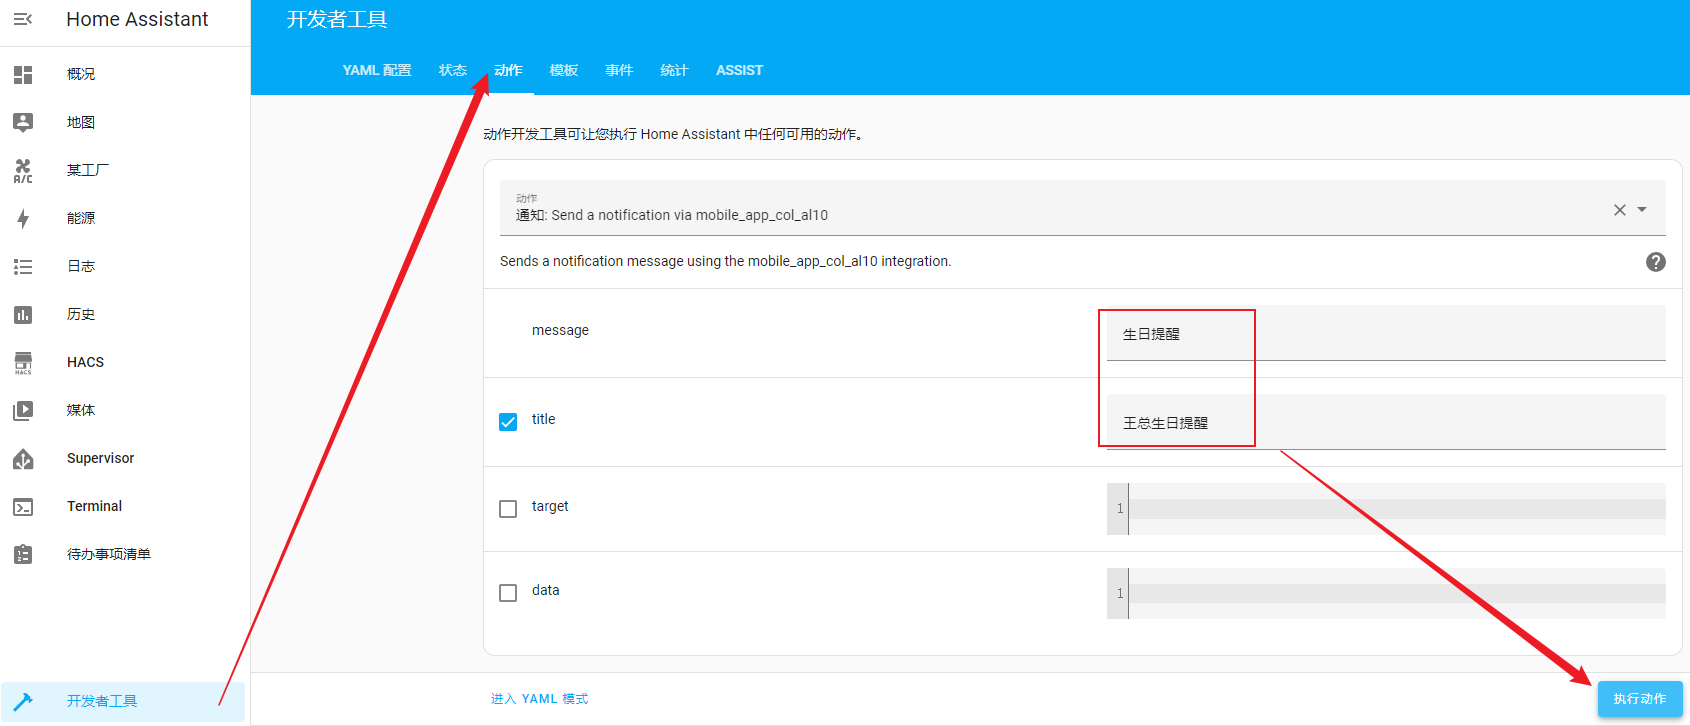This screenshot has height=726, width=1690.
Task: Click the message field label
Action: coord(560,330)
